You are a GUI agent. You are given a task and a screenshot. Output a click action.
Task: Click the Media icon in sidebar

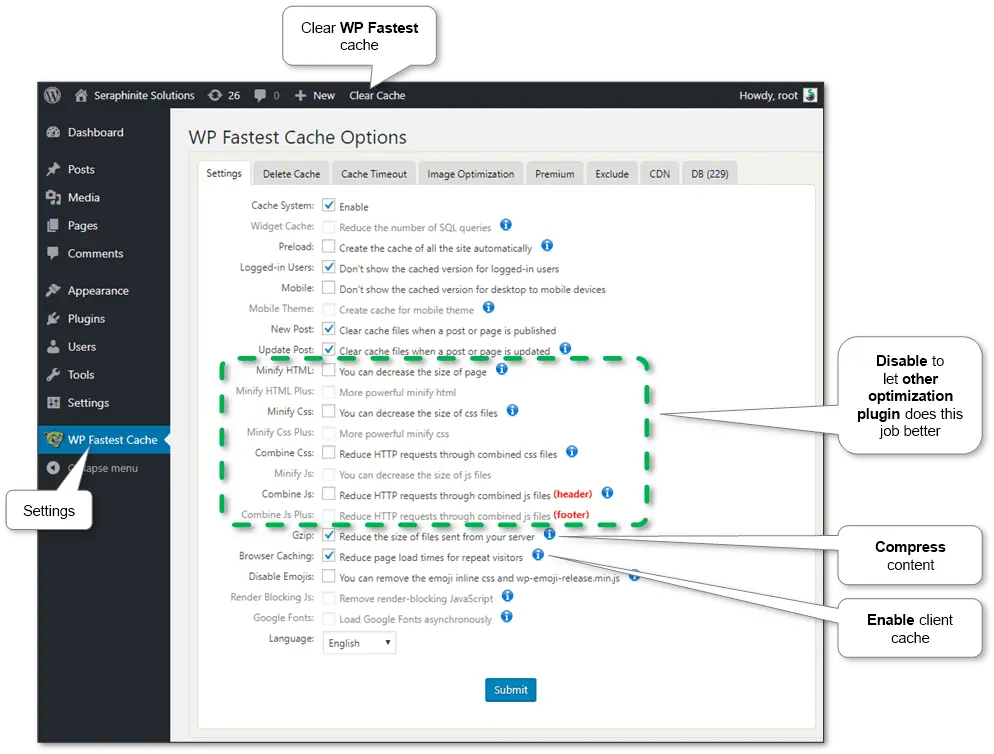(53, 197)
